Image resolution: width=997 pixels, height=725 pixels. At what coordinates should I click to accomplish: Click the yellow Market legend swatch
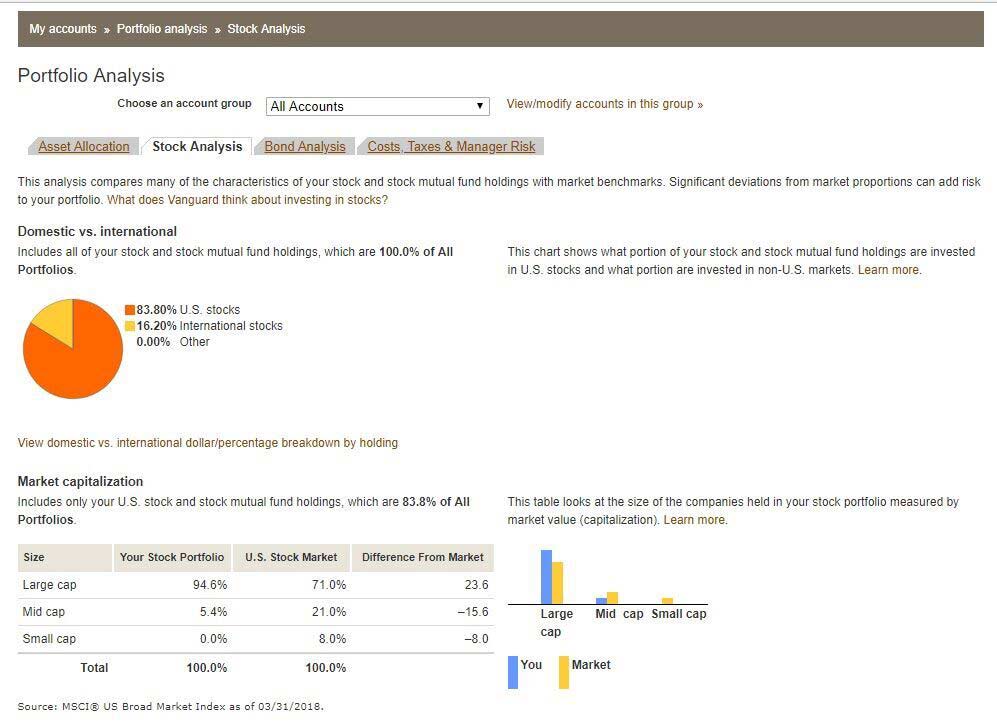pyautogui.click(x=564, y=672)
